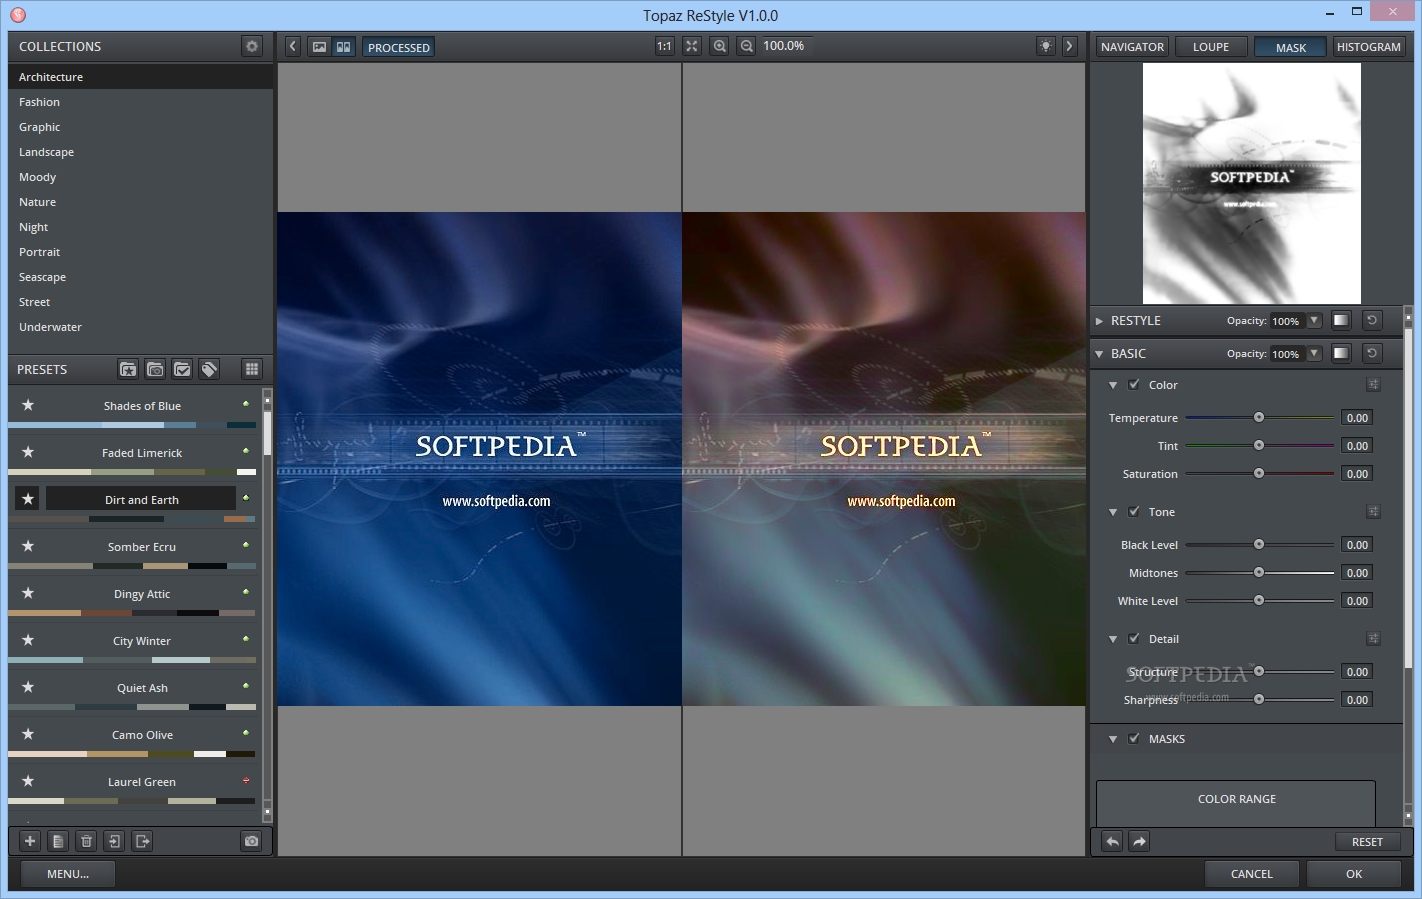Screen dimensions: 1422x899
Task: Click the Menu... button
Action: pos(68,874)
